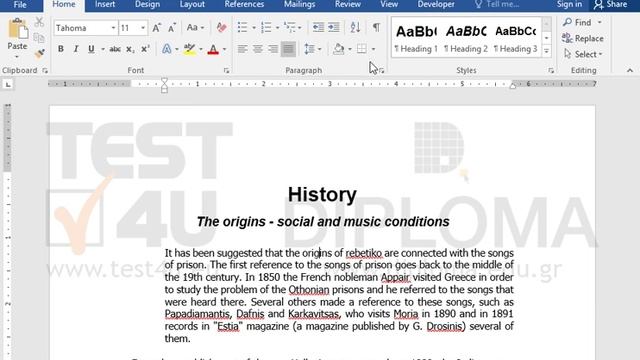
Task: Align text right
Action: pyautogui.click(x=273, y=49)
